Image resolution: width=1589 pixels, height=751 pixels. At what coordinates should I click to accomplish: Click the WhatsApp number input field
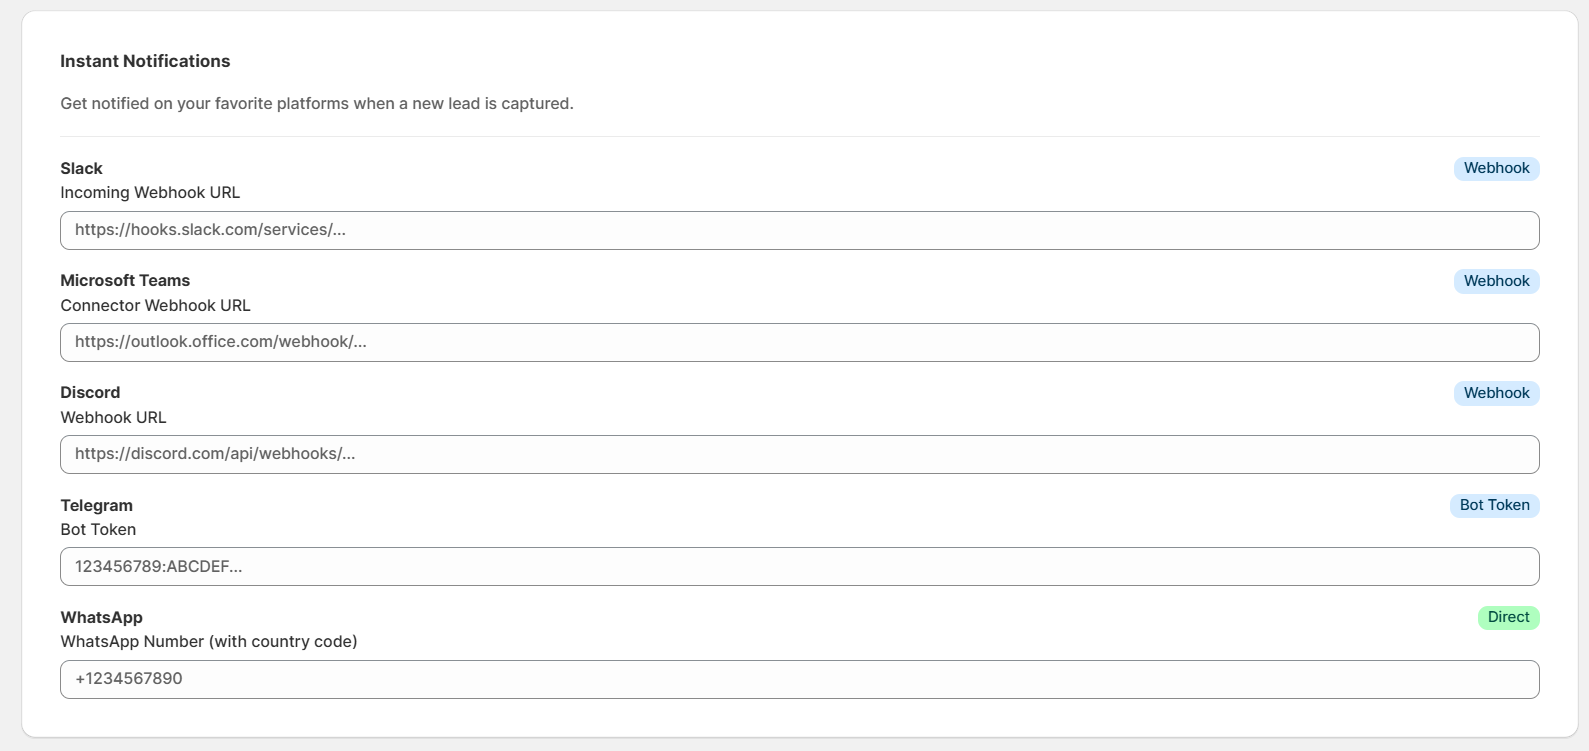click(x=799, y=679)
